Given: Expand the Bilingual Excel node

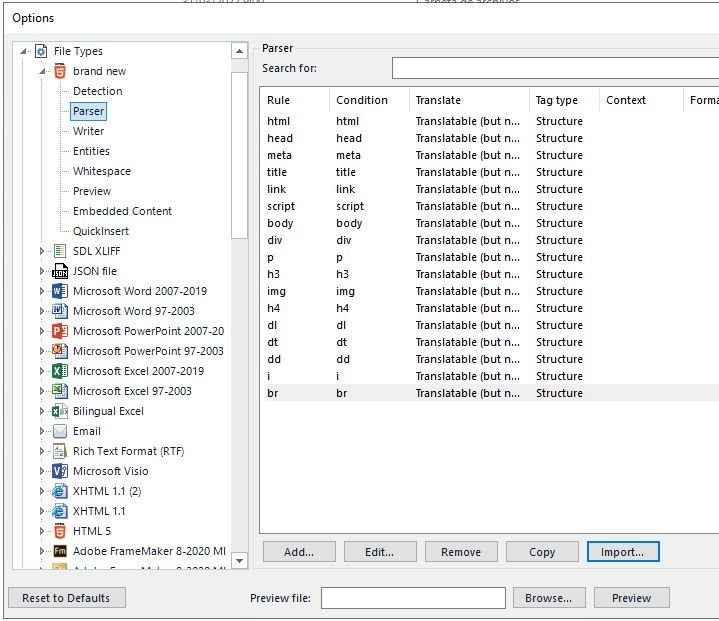Looking at the screenshot, I should pyautogui.click(x=42, y=411).
